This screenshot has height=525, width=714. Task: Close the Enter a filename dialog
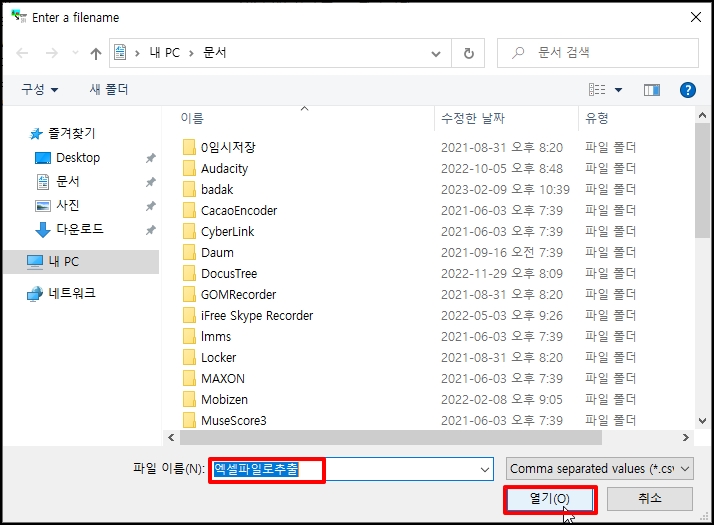(x=695, y=17)
